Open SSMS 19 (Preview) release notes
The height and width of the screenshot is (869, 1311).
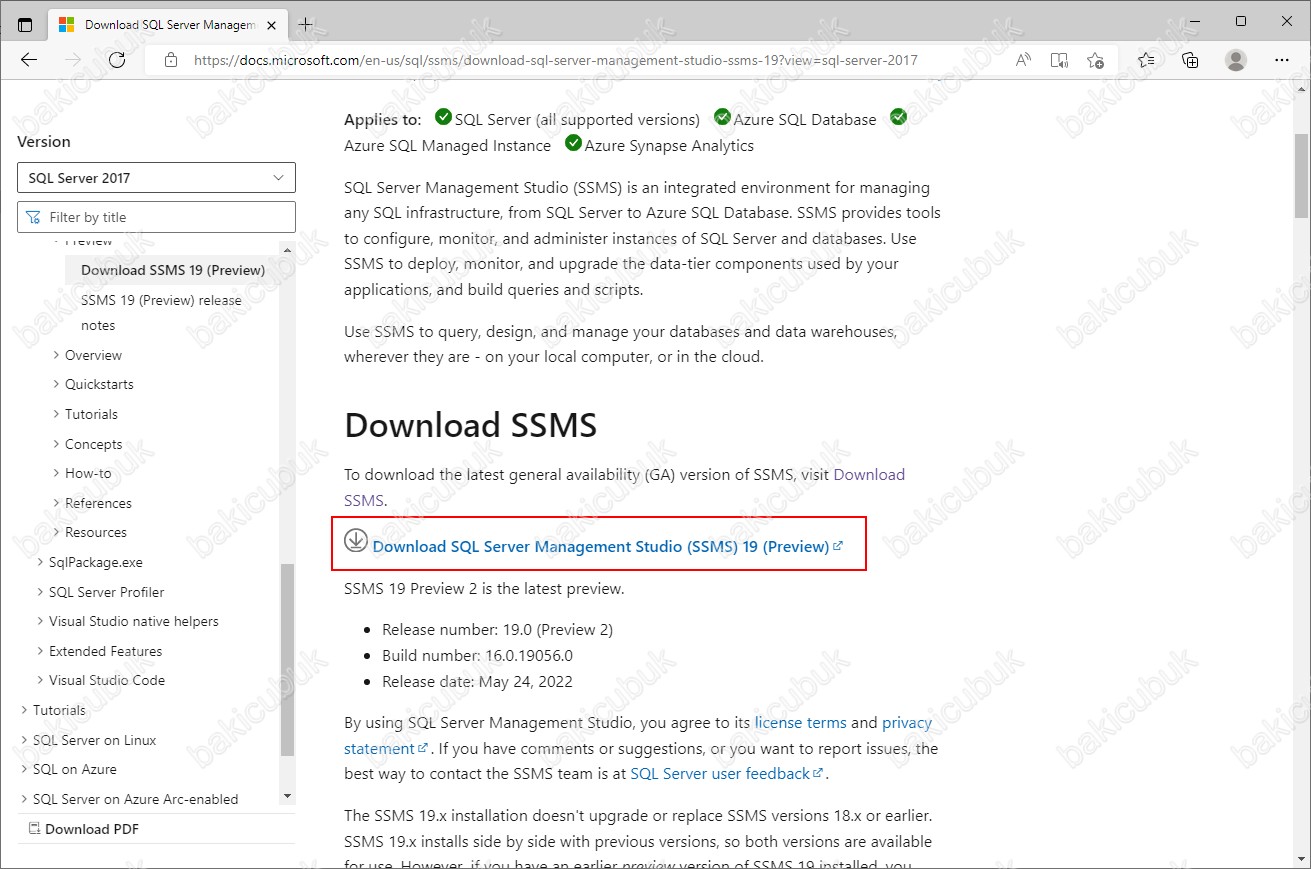(161, 312)
